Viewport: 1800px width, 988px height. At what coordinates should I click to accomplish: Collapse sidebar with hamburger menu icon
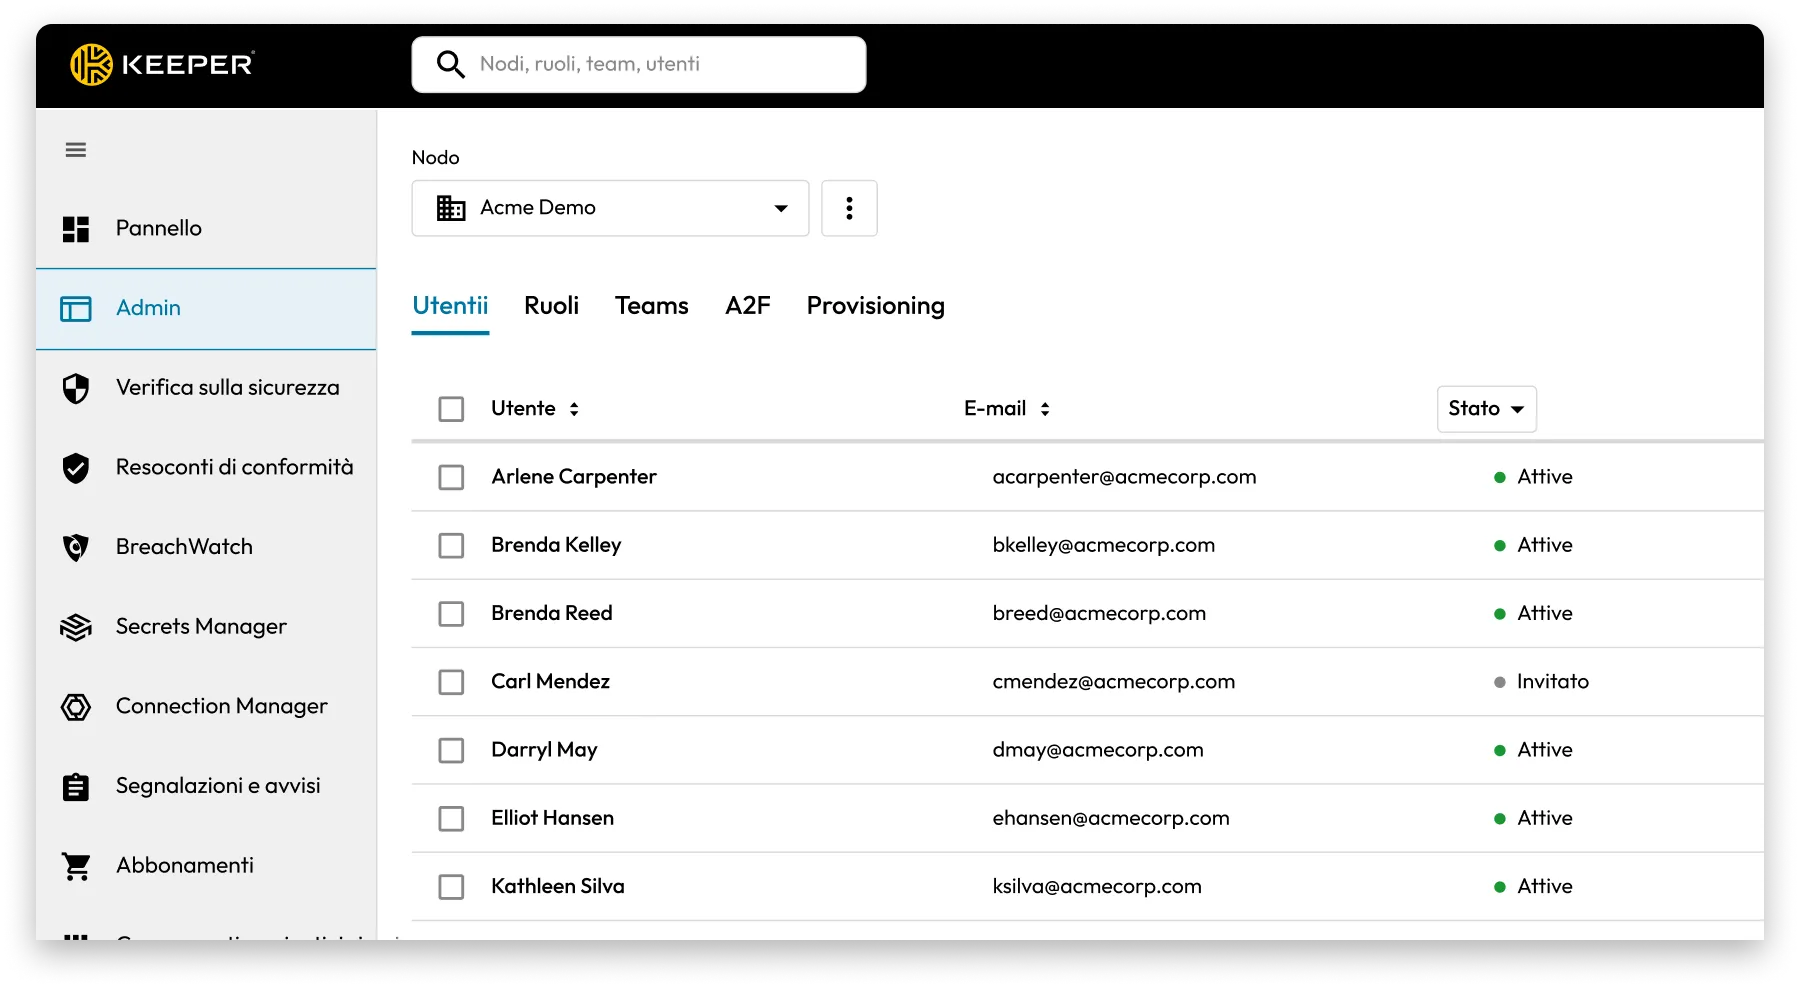click(76, 150)
